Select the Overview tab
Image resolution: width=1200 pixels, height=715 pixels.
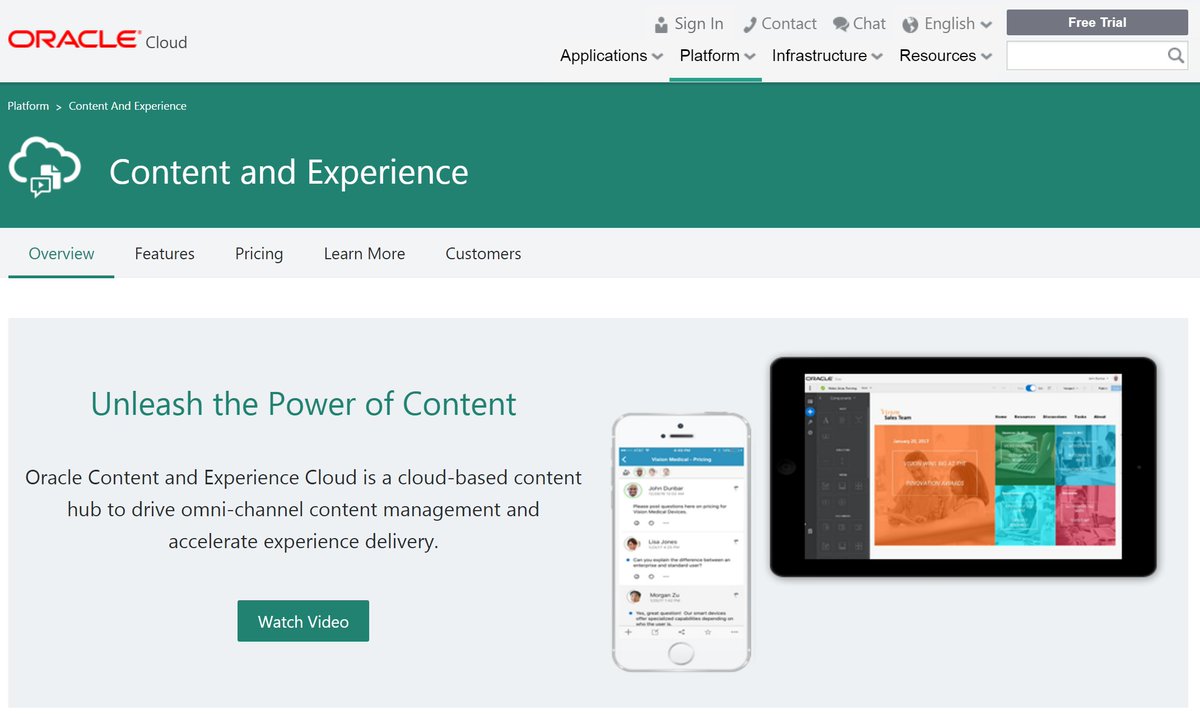(x=61, y=254)
